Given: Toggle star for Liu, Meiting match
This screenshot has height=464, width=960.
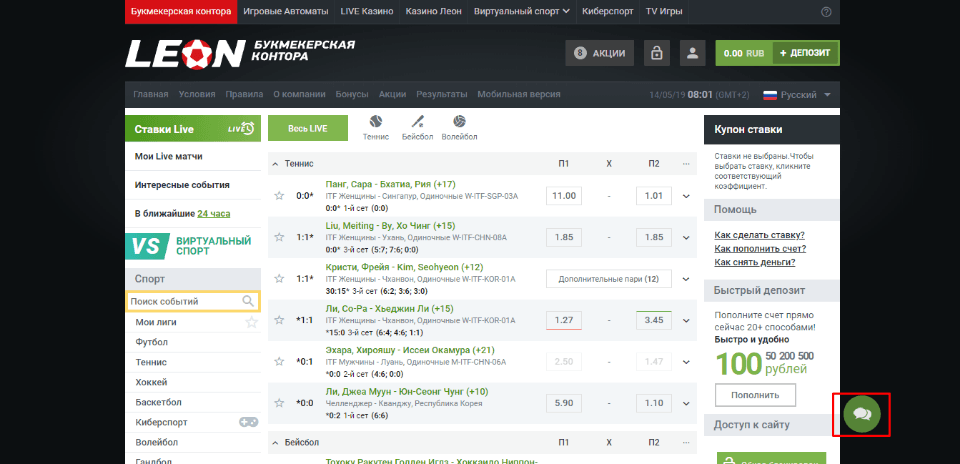Looking at the screenshot, I should (x=279, y=238).
